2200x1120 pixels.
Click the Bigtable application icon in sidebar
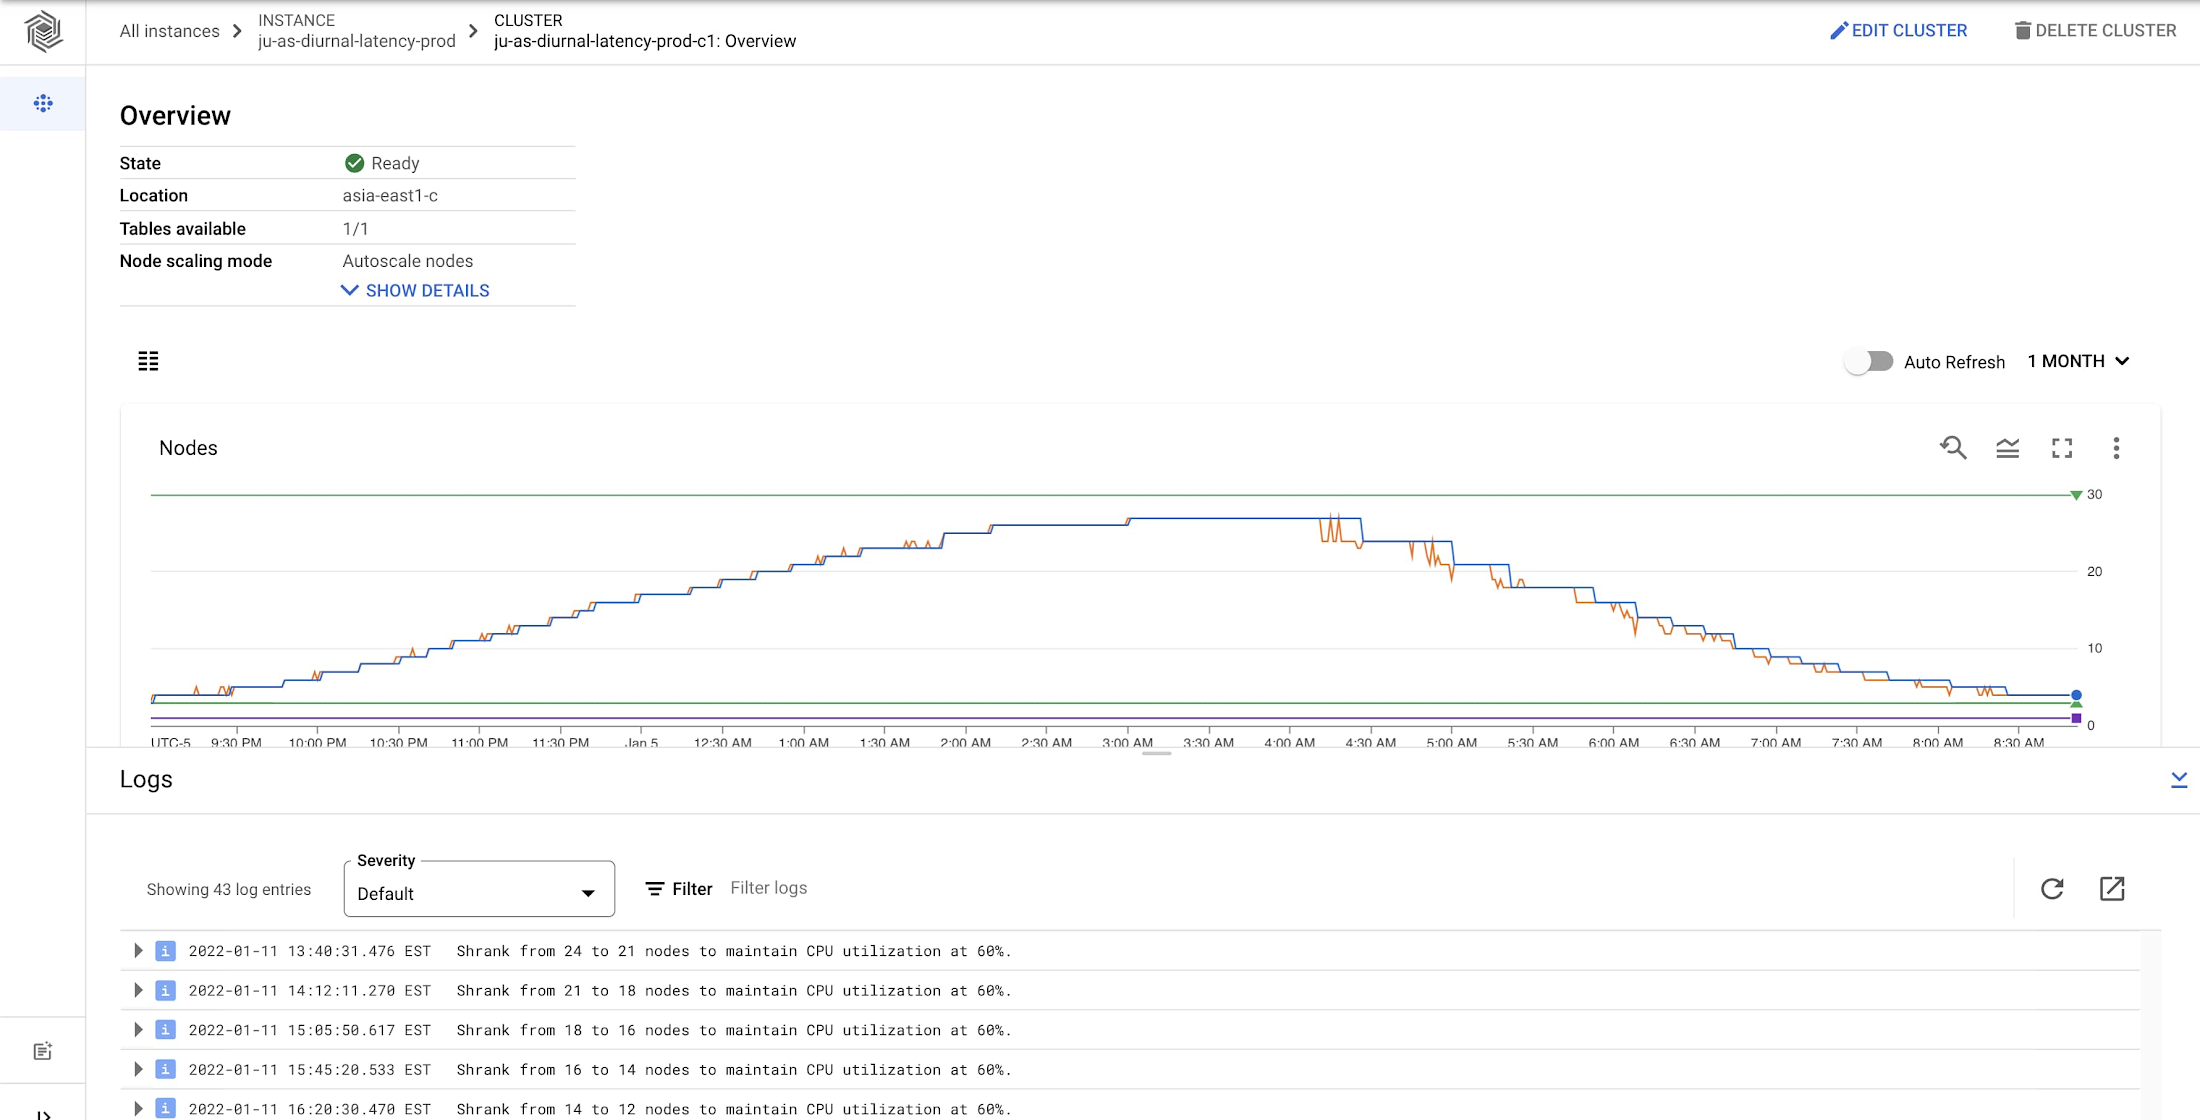point(43,31)
